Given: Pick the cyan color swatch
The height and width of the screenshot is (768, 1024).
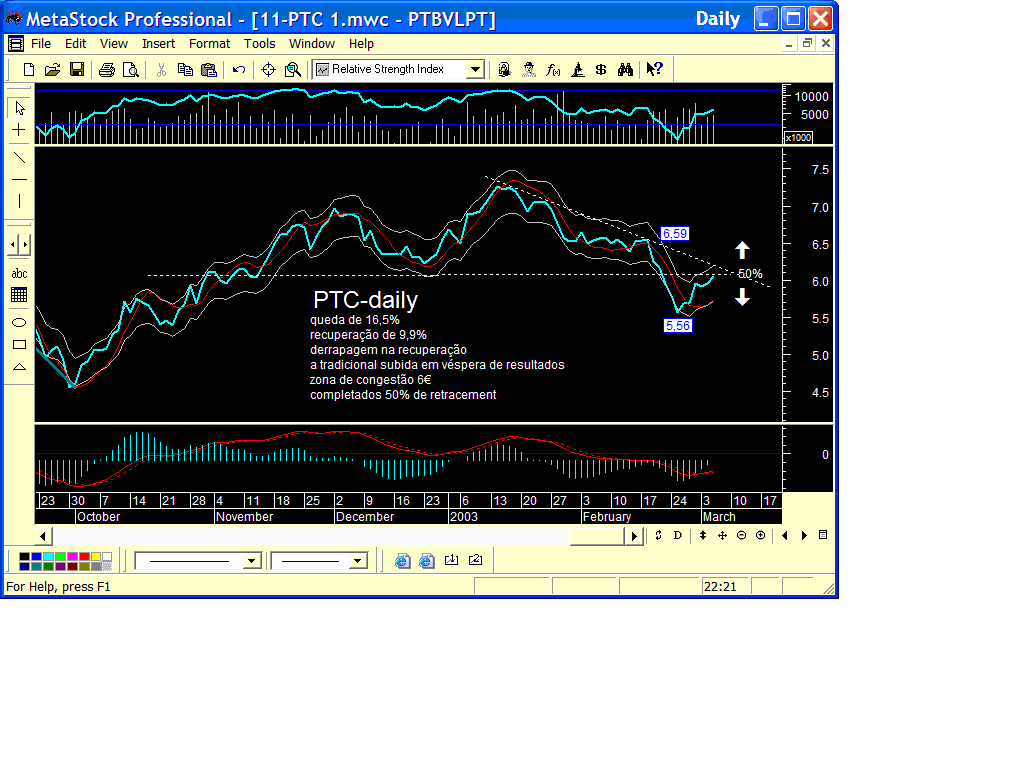Looking at the screenshot, I should (x=48, y=556).
